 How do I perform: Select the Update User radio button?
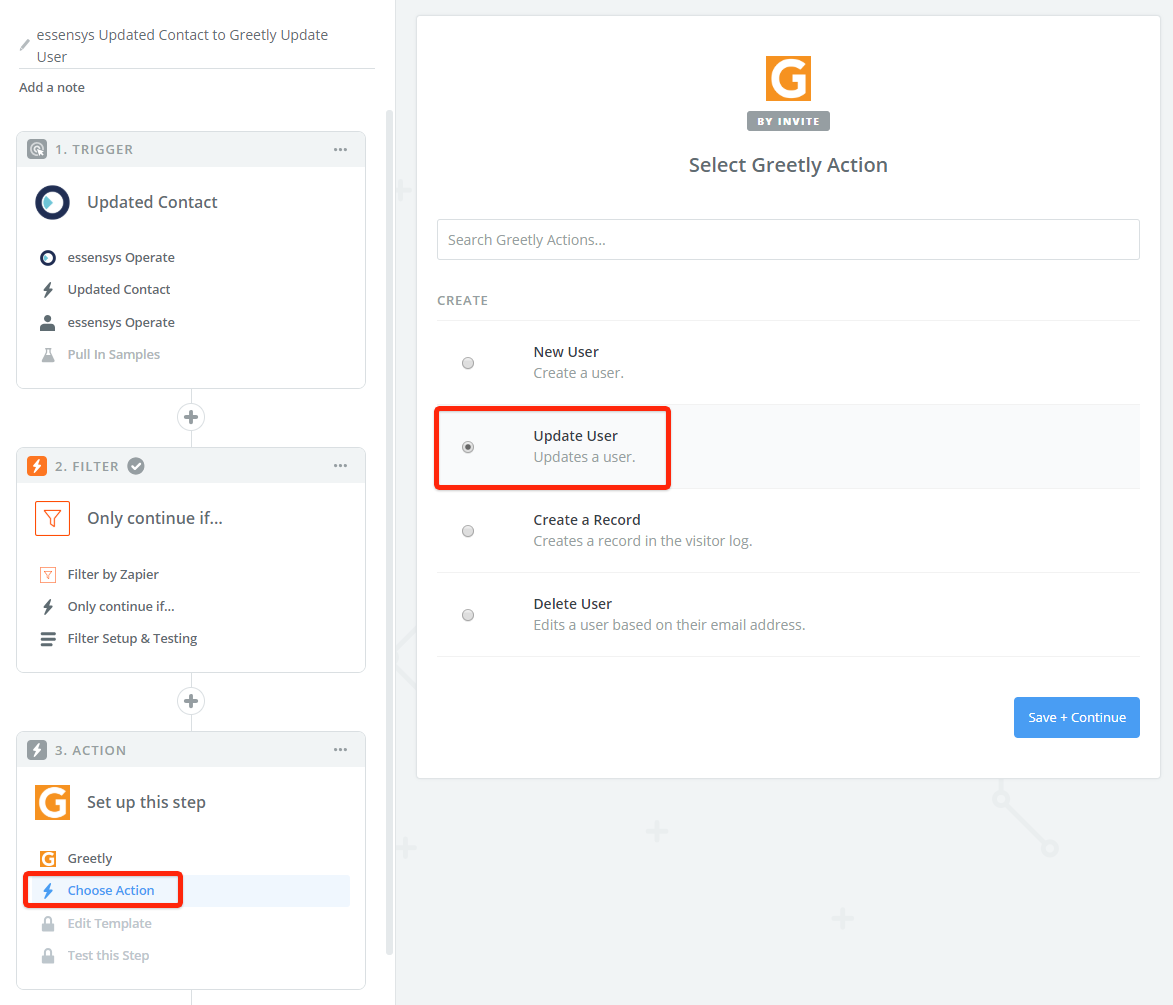point(468,447)
